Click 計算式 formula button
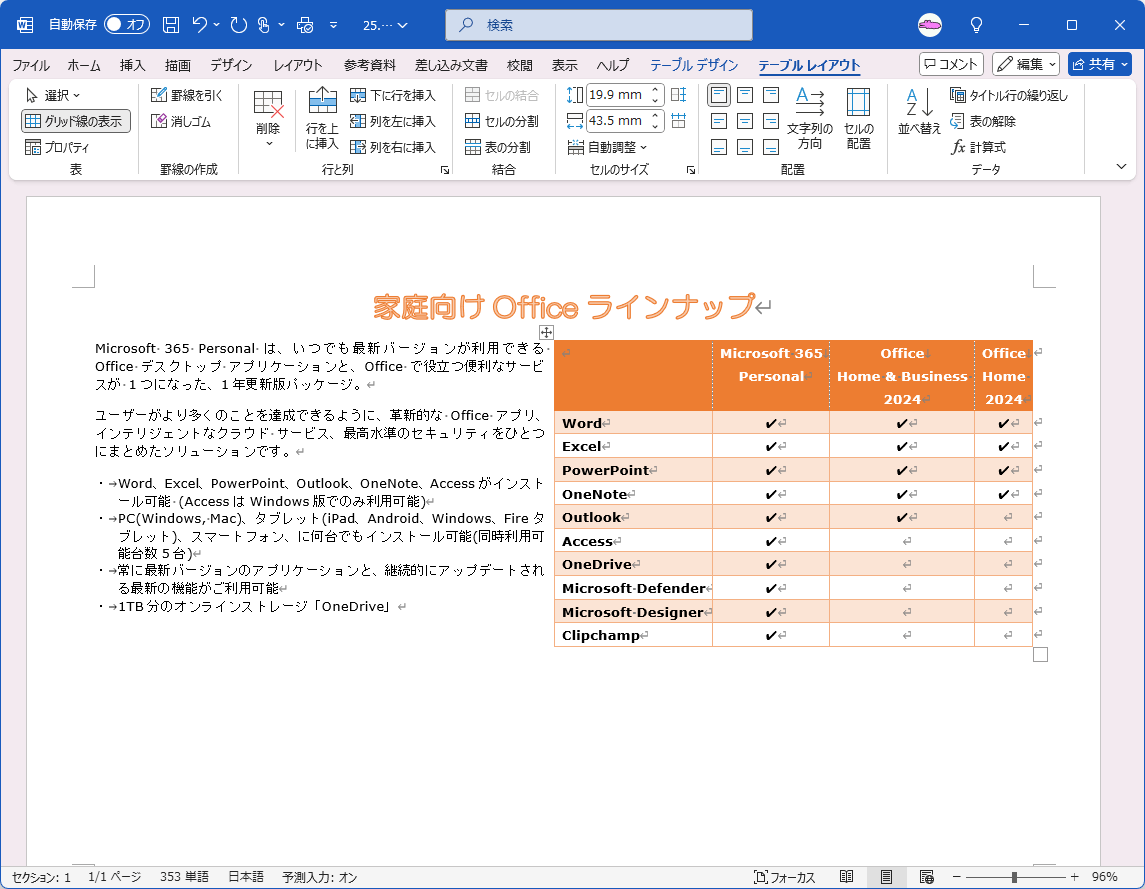Image resolution: width=1145 pixels, height=889 pixels. point(979,147)
